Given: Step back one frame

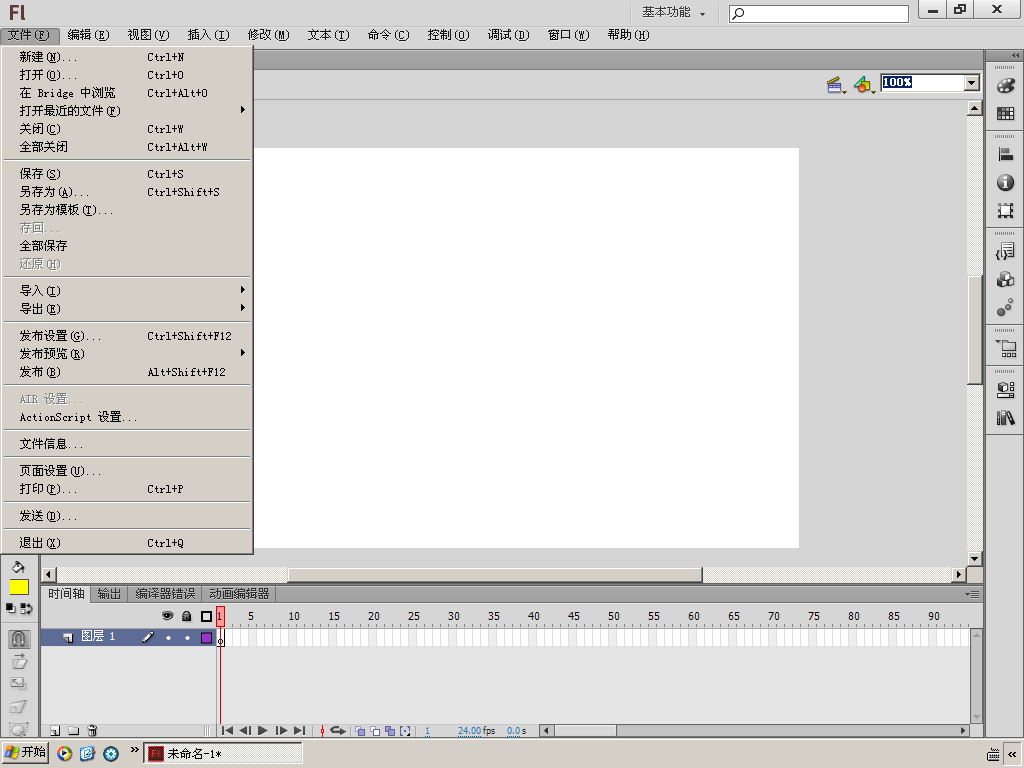Looking at the screenshot, I should (x=245, y=731).
